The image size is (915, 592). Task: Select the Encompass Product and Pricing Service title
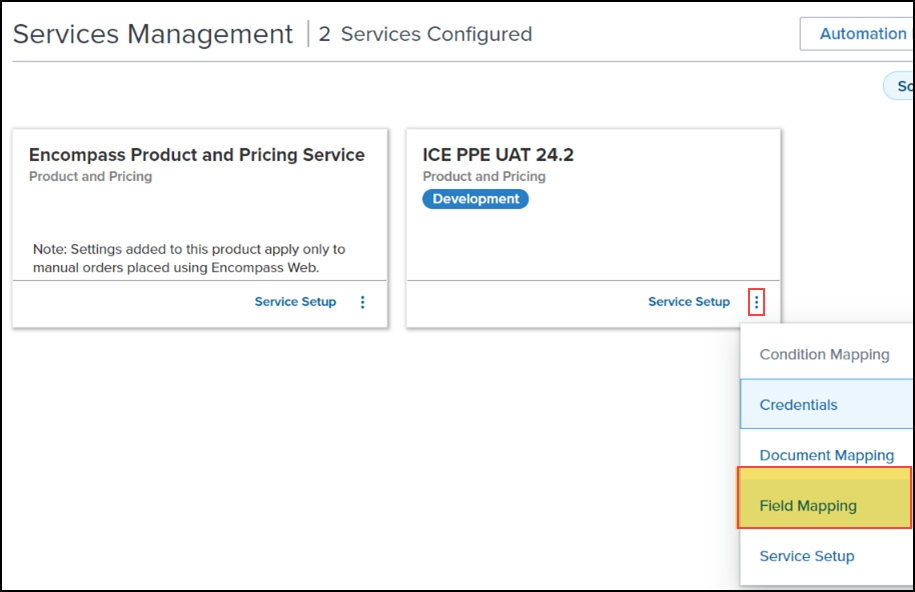(197, 155)
